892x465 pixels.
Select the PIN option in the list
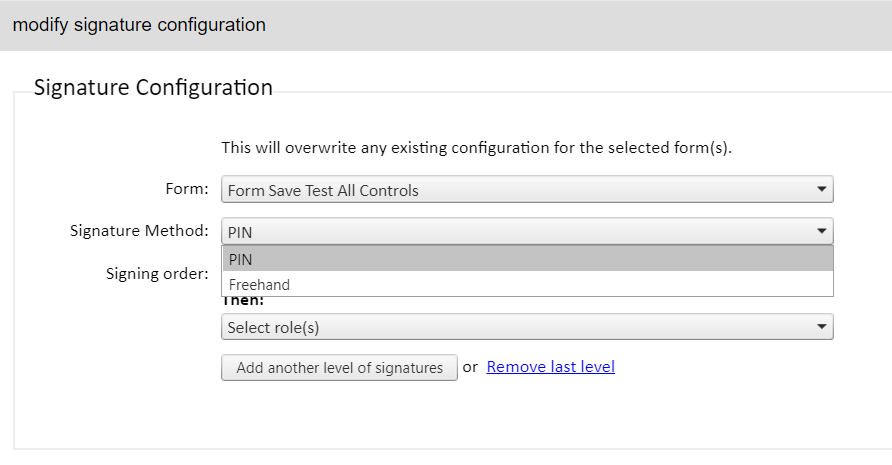tap(526, 259)
